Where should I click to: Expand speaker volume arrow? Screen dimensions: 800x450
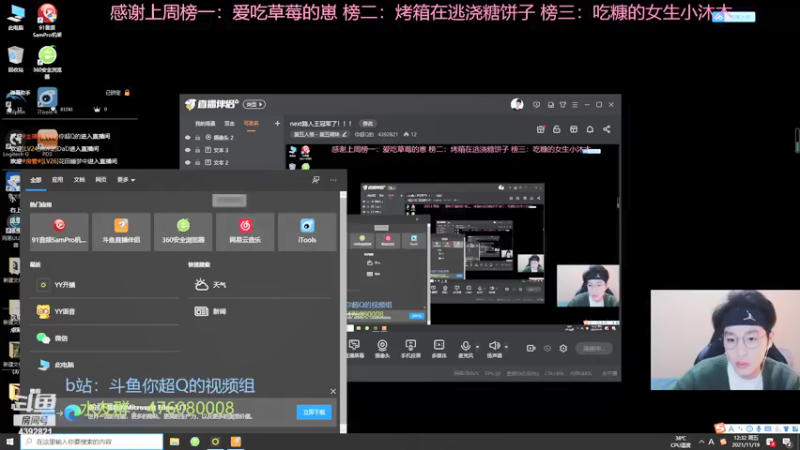pos(506,347)
